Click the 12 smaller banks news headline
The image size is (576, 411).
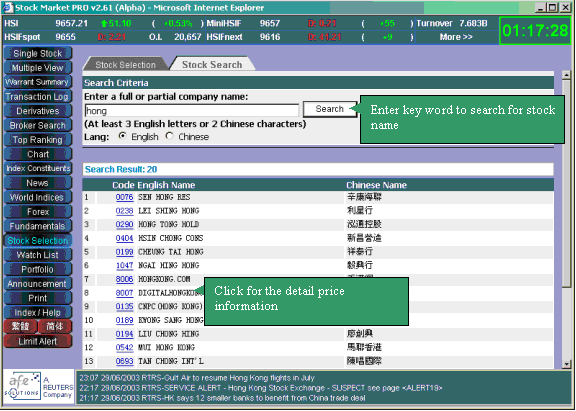(x=222, y=398)
